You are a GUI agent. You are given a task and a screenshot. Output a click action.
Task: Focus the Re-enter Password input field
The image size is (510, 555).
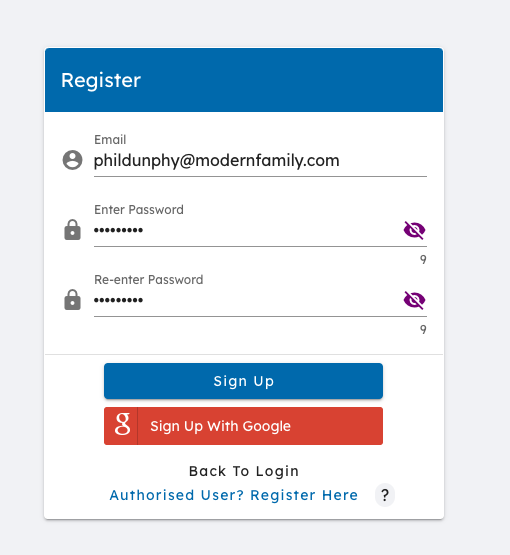tap(246, 300)
